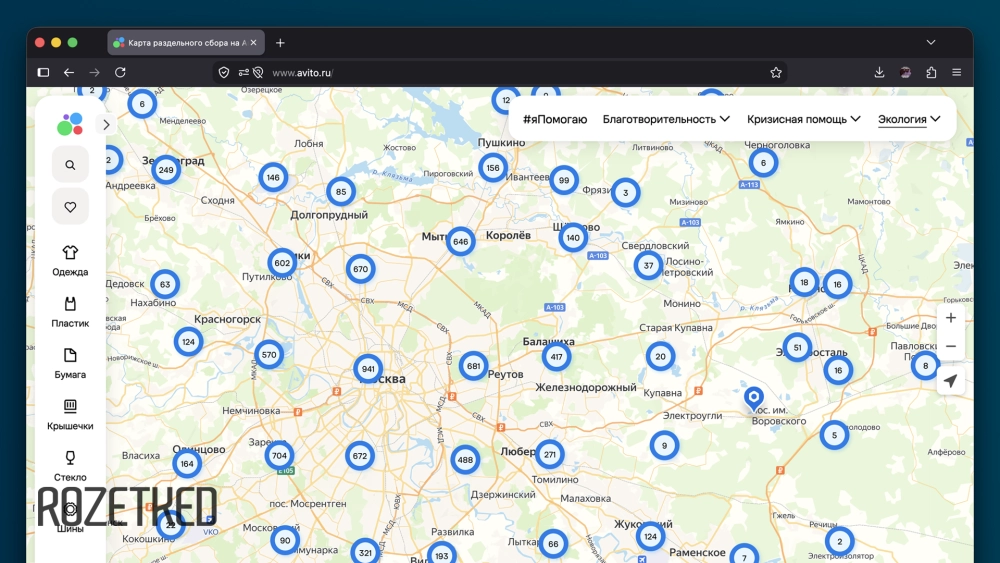Click the 63 cluster near Дедовск
The width and height of the screenshot is (1000, 563).
point(165,284)
